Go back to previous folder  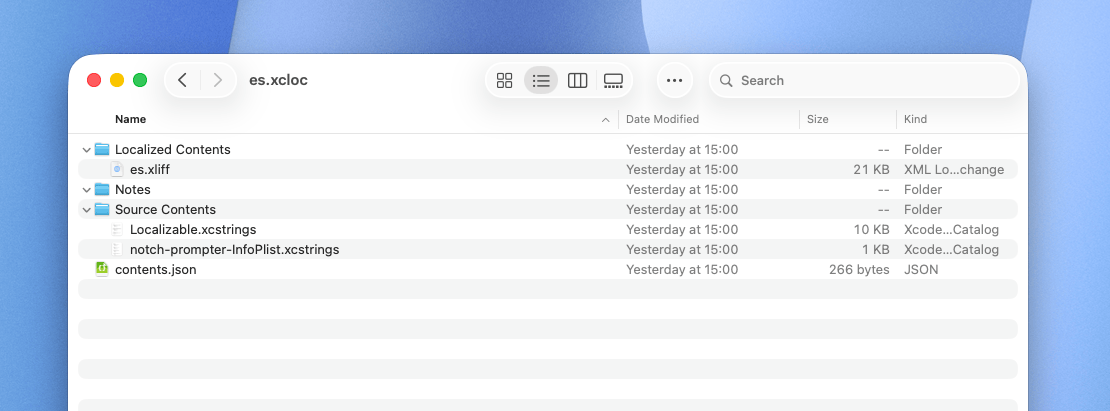tap(182, 80)
